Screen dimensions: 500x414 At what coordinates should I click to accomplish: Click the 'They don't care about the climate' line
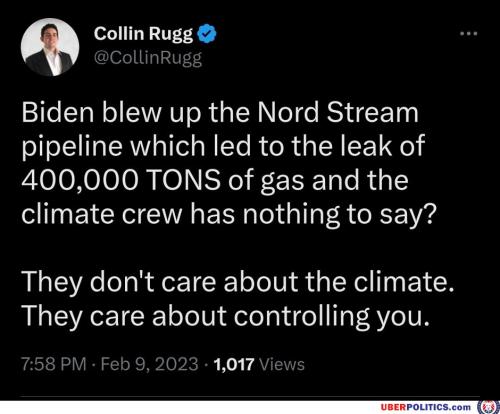coord(239,282)
